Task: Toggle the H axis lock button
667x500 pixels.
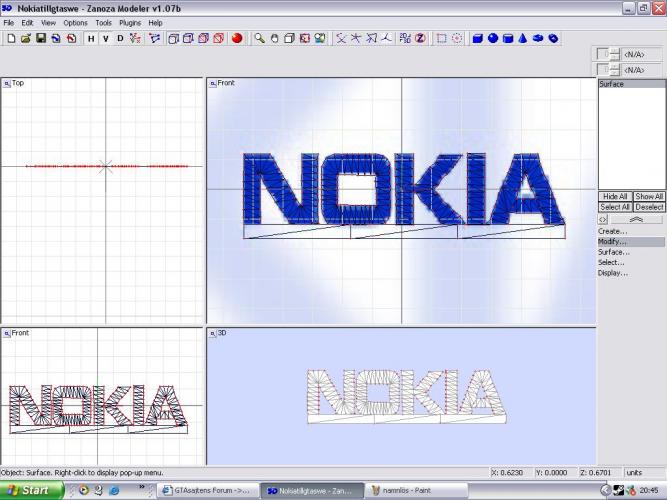Action: point(91,39)
